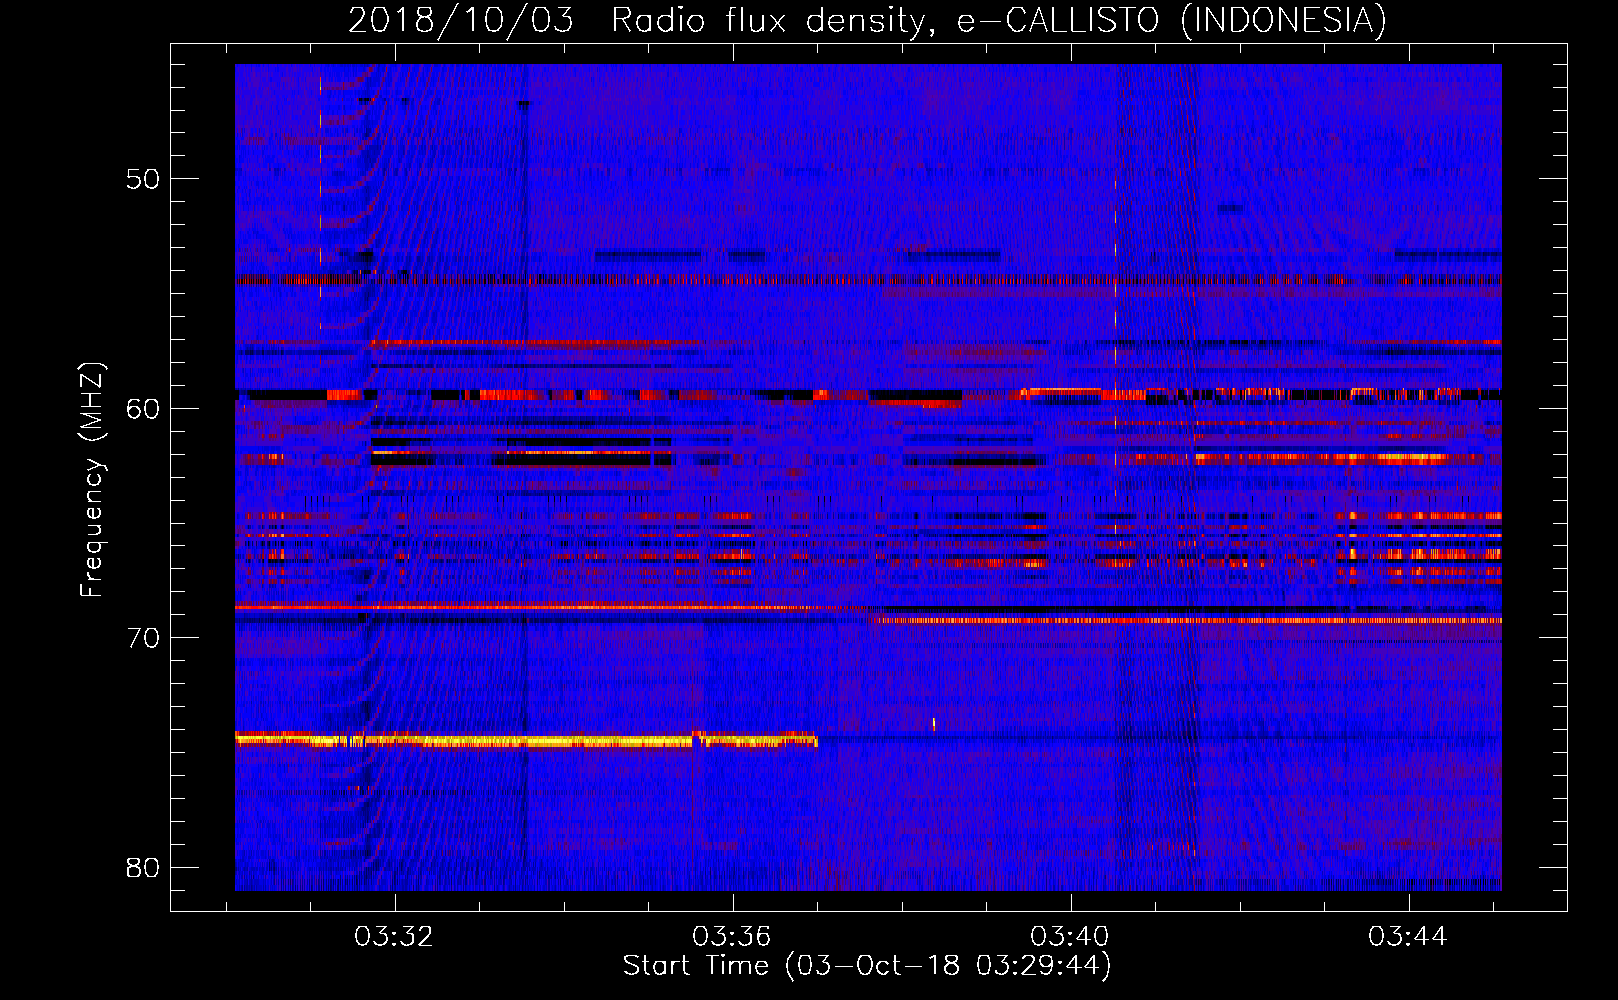Image resolution: width=1618 pixels, height=1000 pixels.
Task: Select the 70 frequency tick label
Action: (143, 638)
